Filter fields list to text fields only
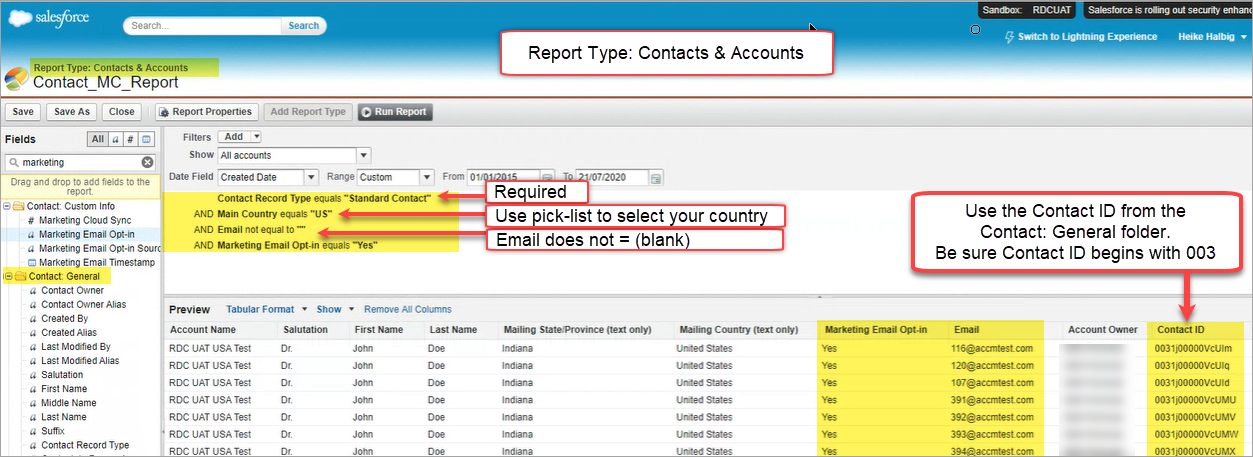The height and width of the screenshot is (457, 1253). [x=115, y=139]
